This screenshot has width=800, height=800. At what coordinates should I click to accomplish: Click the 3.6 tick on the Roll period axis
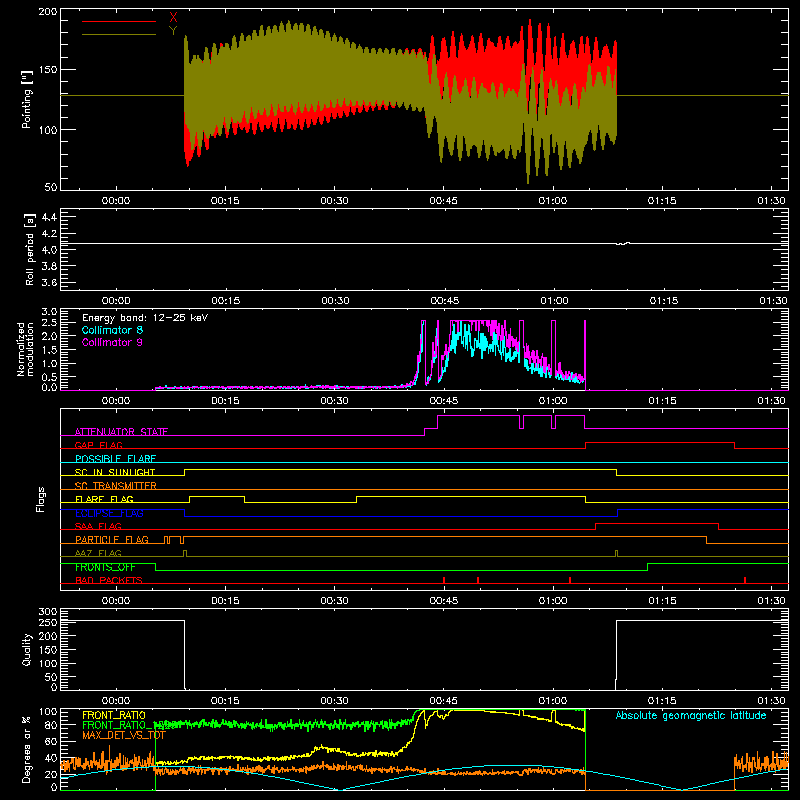click(x=49, y=283)
